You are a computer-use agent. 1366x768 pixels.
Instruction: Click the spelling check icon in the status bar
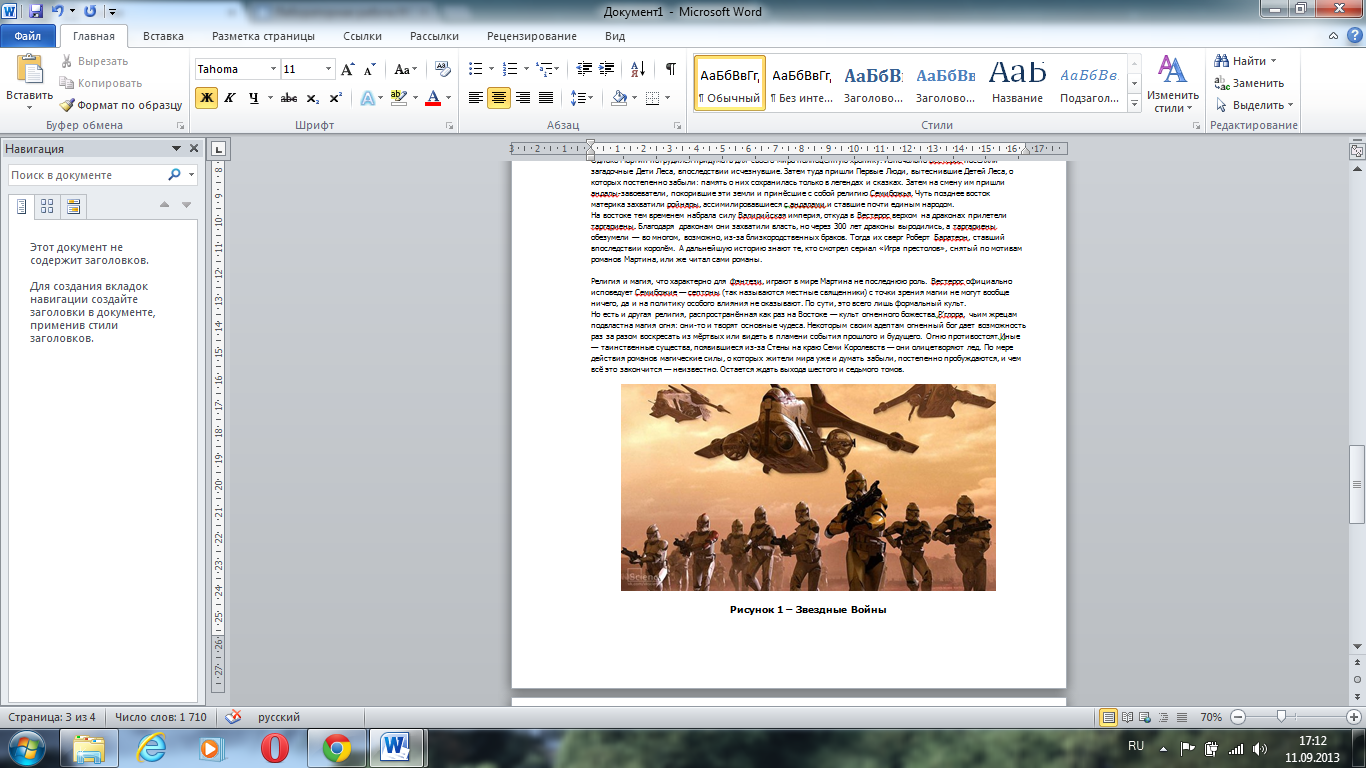pyautogui.click(x=233, y=717)
